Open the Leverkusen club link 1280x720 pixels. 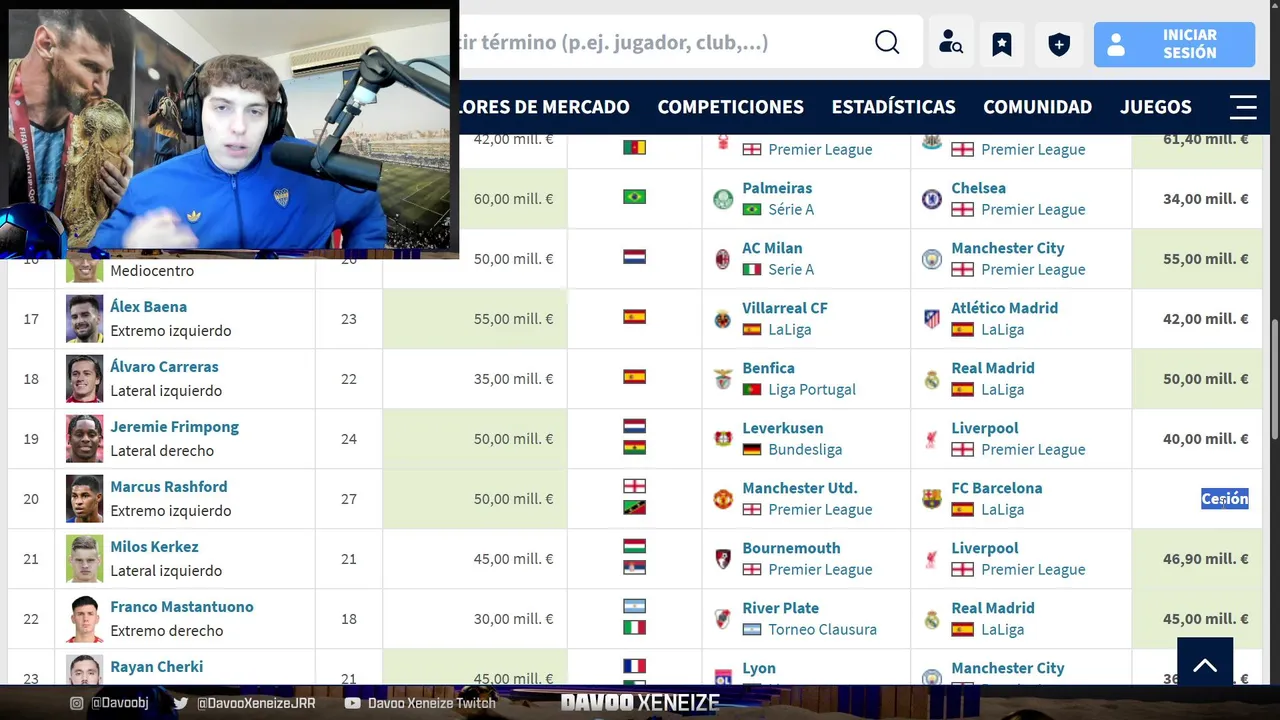(x=783, y=428)
